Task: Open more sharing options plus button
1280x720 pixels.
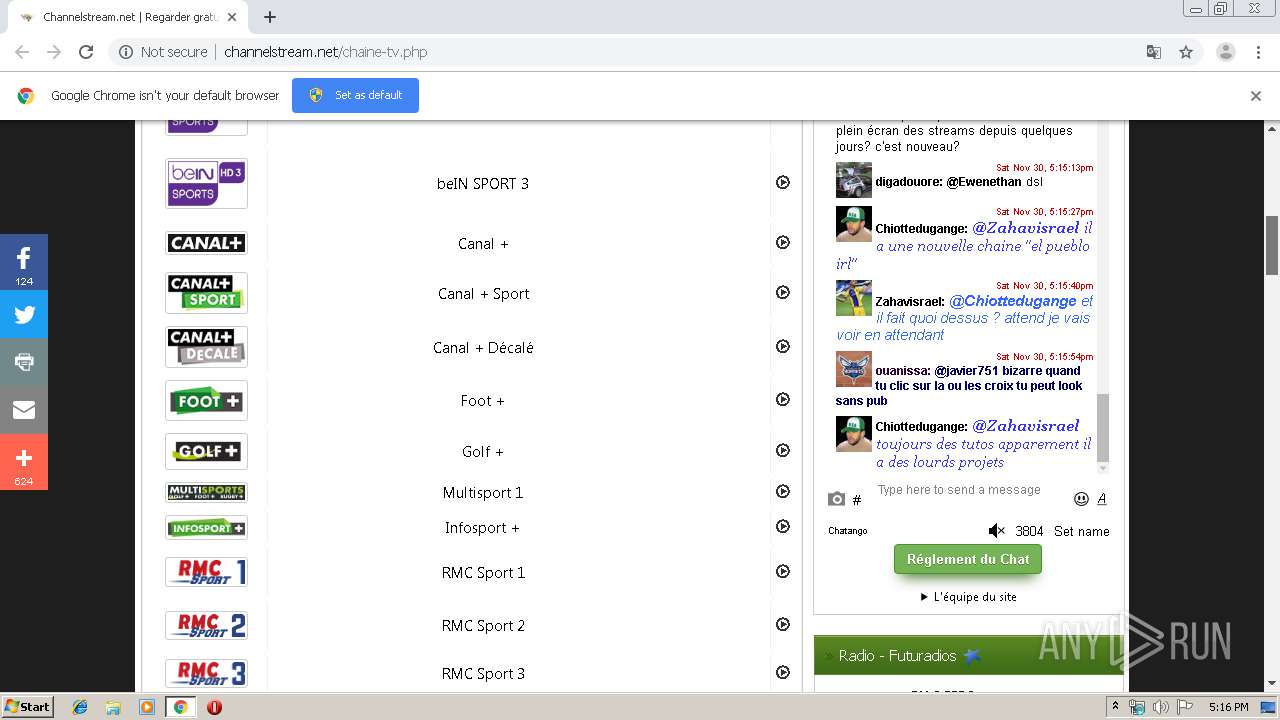Action: click(x=24, y=462)
